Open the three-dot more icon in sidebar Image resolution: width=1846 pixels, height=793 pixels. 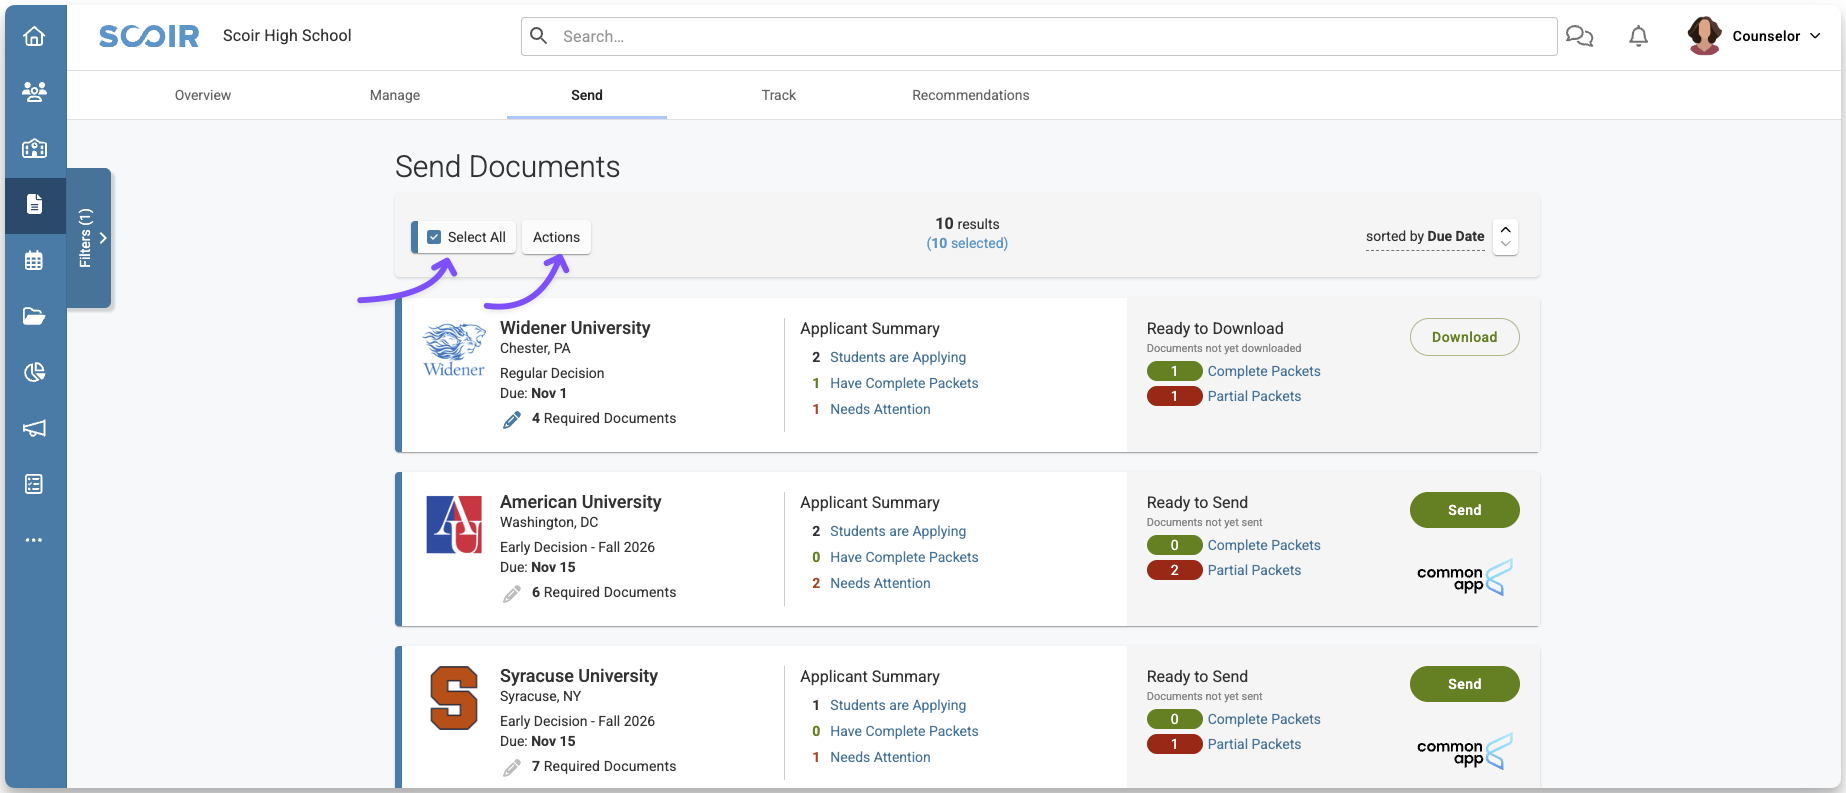coord(34,540)
